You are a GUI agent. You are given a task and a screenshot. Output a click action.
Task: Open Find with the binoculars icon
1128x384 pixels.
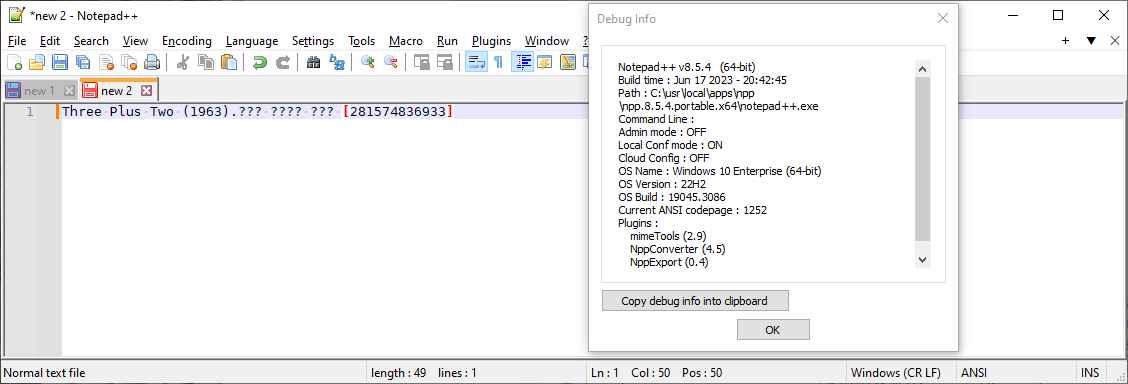(x=313, y=63)
